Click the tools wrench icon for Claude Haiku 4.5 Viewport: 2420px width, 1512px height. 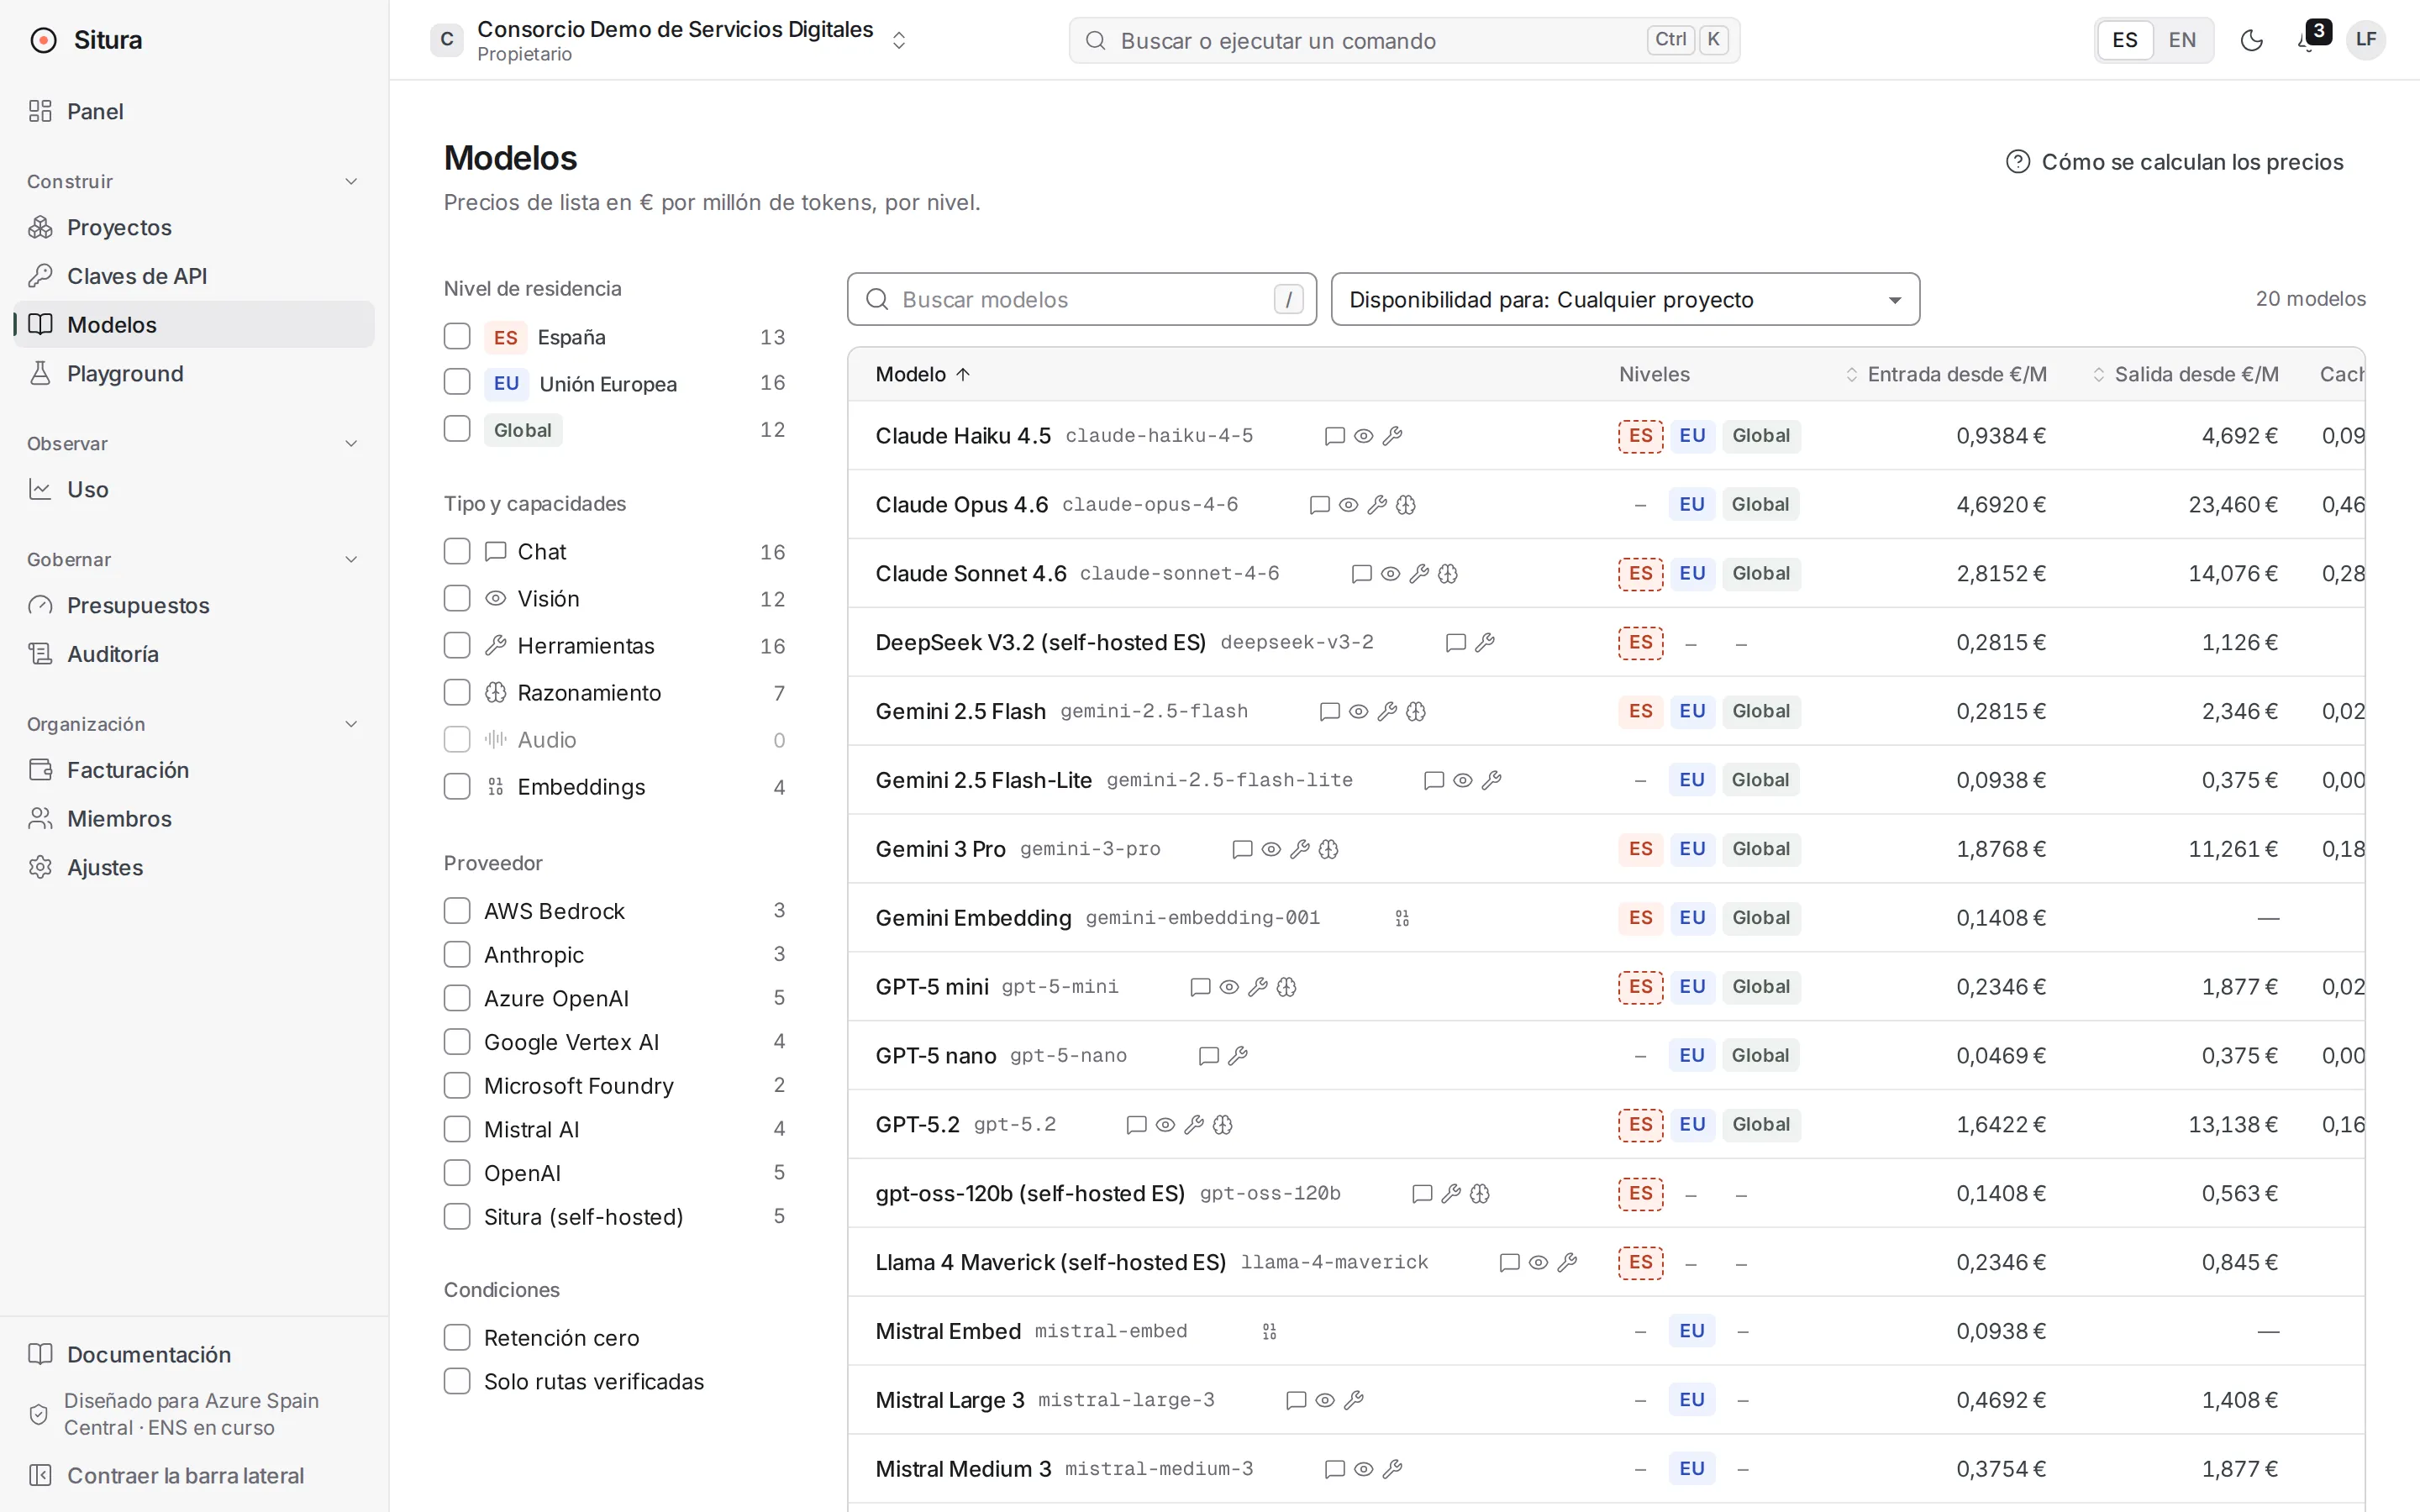1392,436
